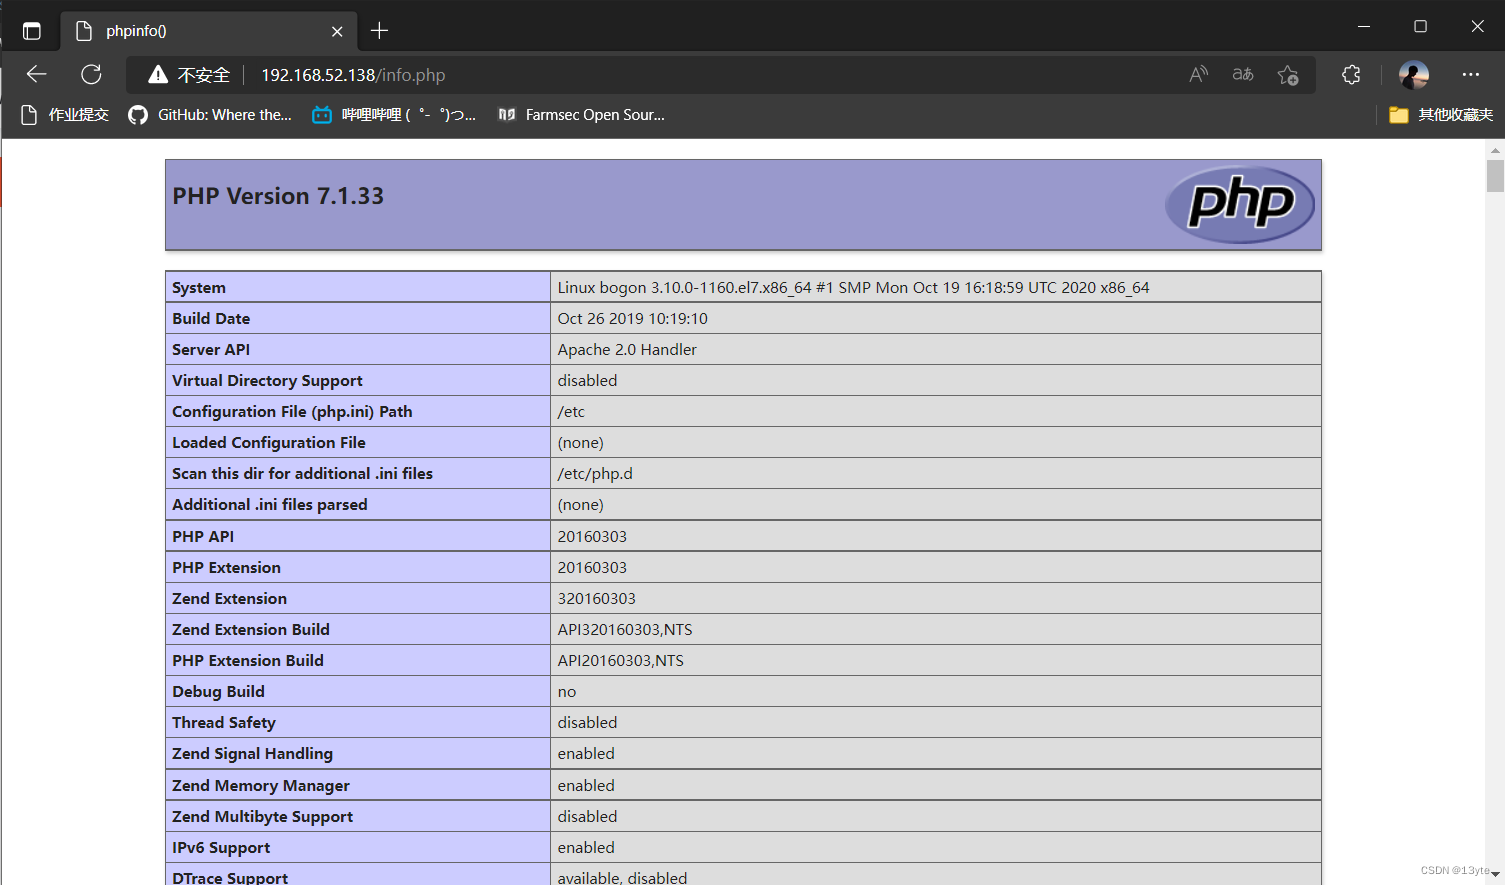Add page to favorites star icon
The image size is (1505, 885).
(x=1288, y=75)
